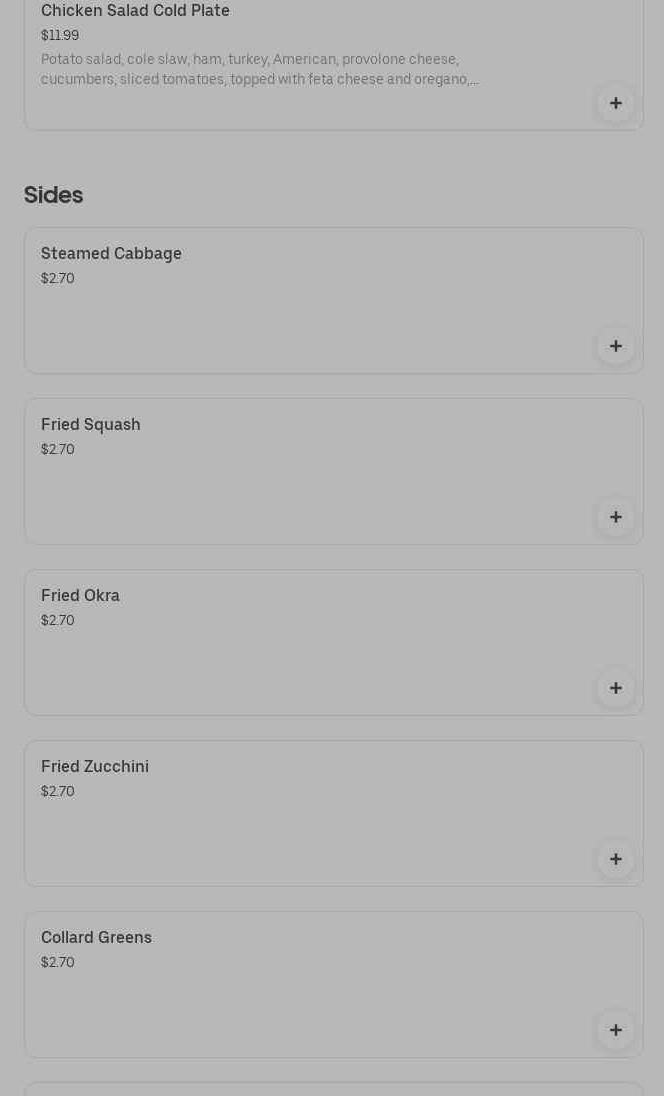This screenshot has width=664, height=1096.
Task: Click the Collard Greens $2.70 price
Action: [58, 963]
